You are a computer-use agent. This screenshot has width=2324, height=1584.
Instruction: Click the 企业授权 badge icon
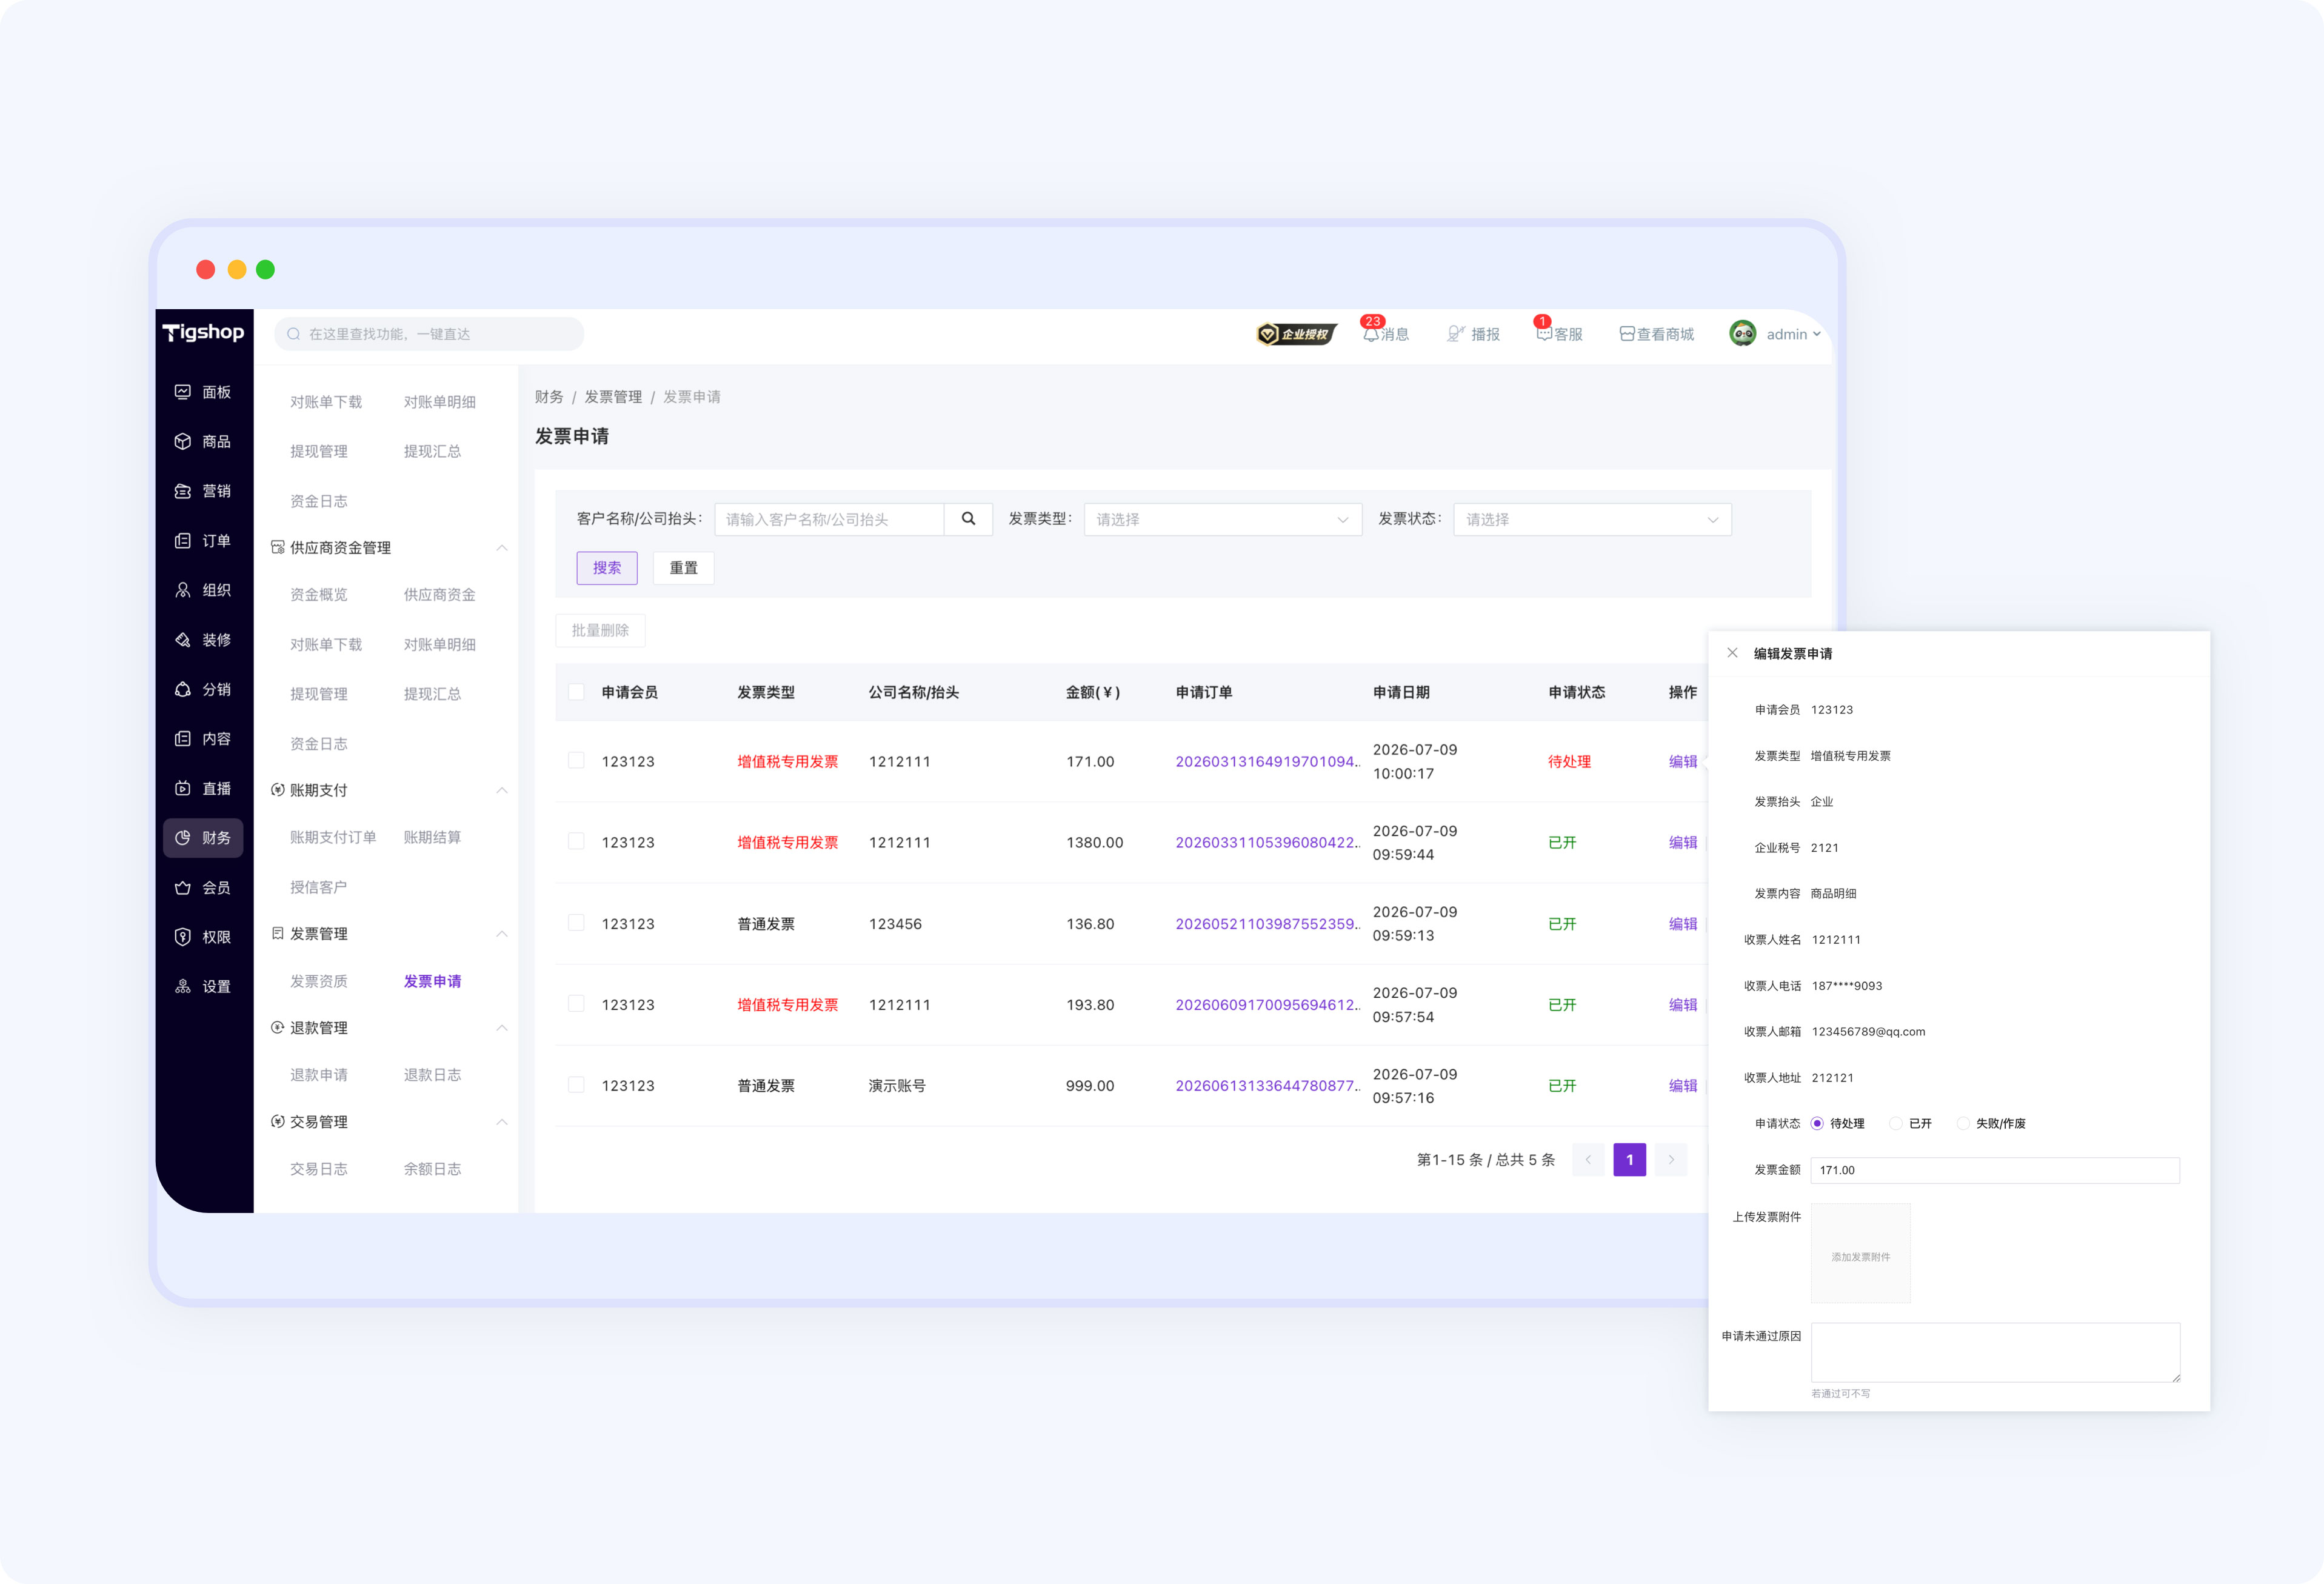point(1297,334)
